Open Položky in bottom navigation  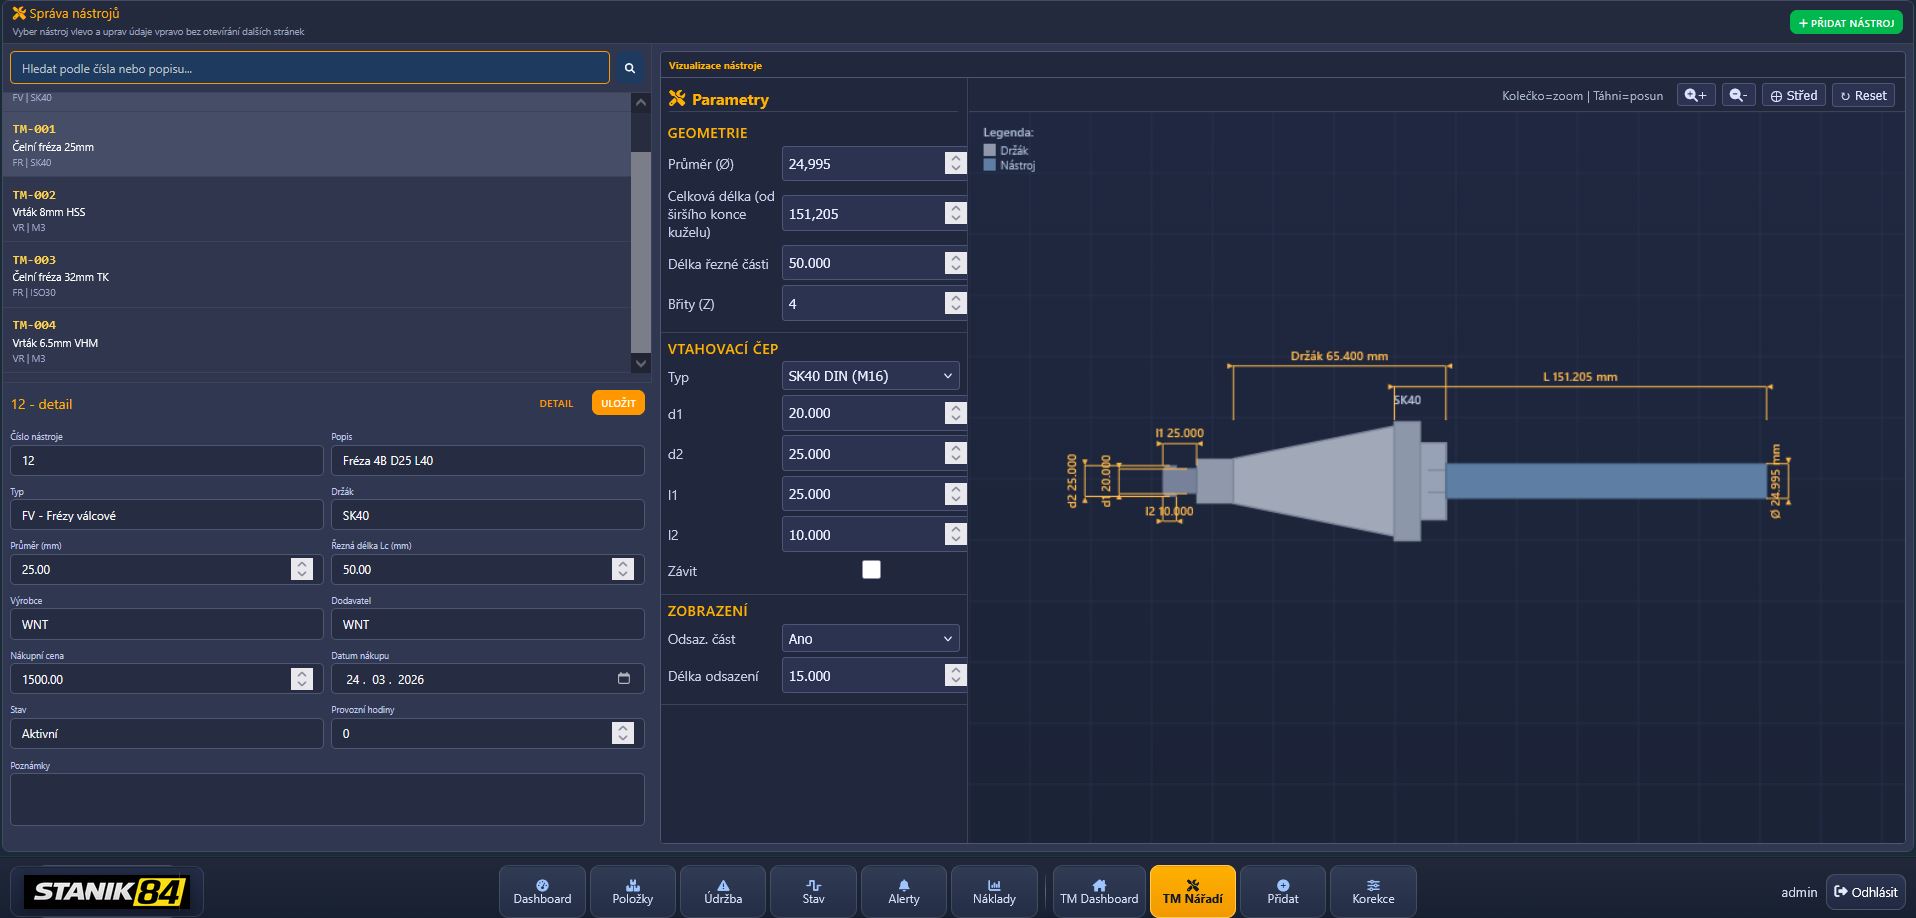(x=632, y=891)
